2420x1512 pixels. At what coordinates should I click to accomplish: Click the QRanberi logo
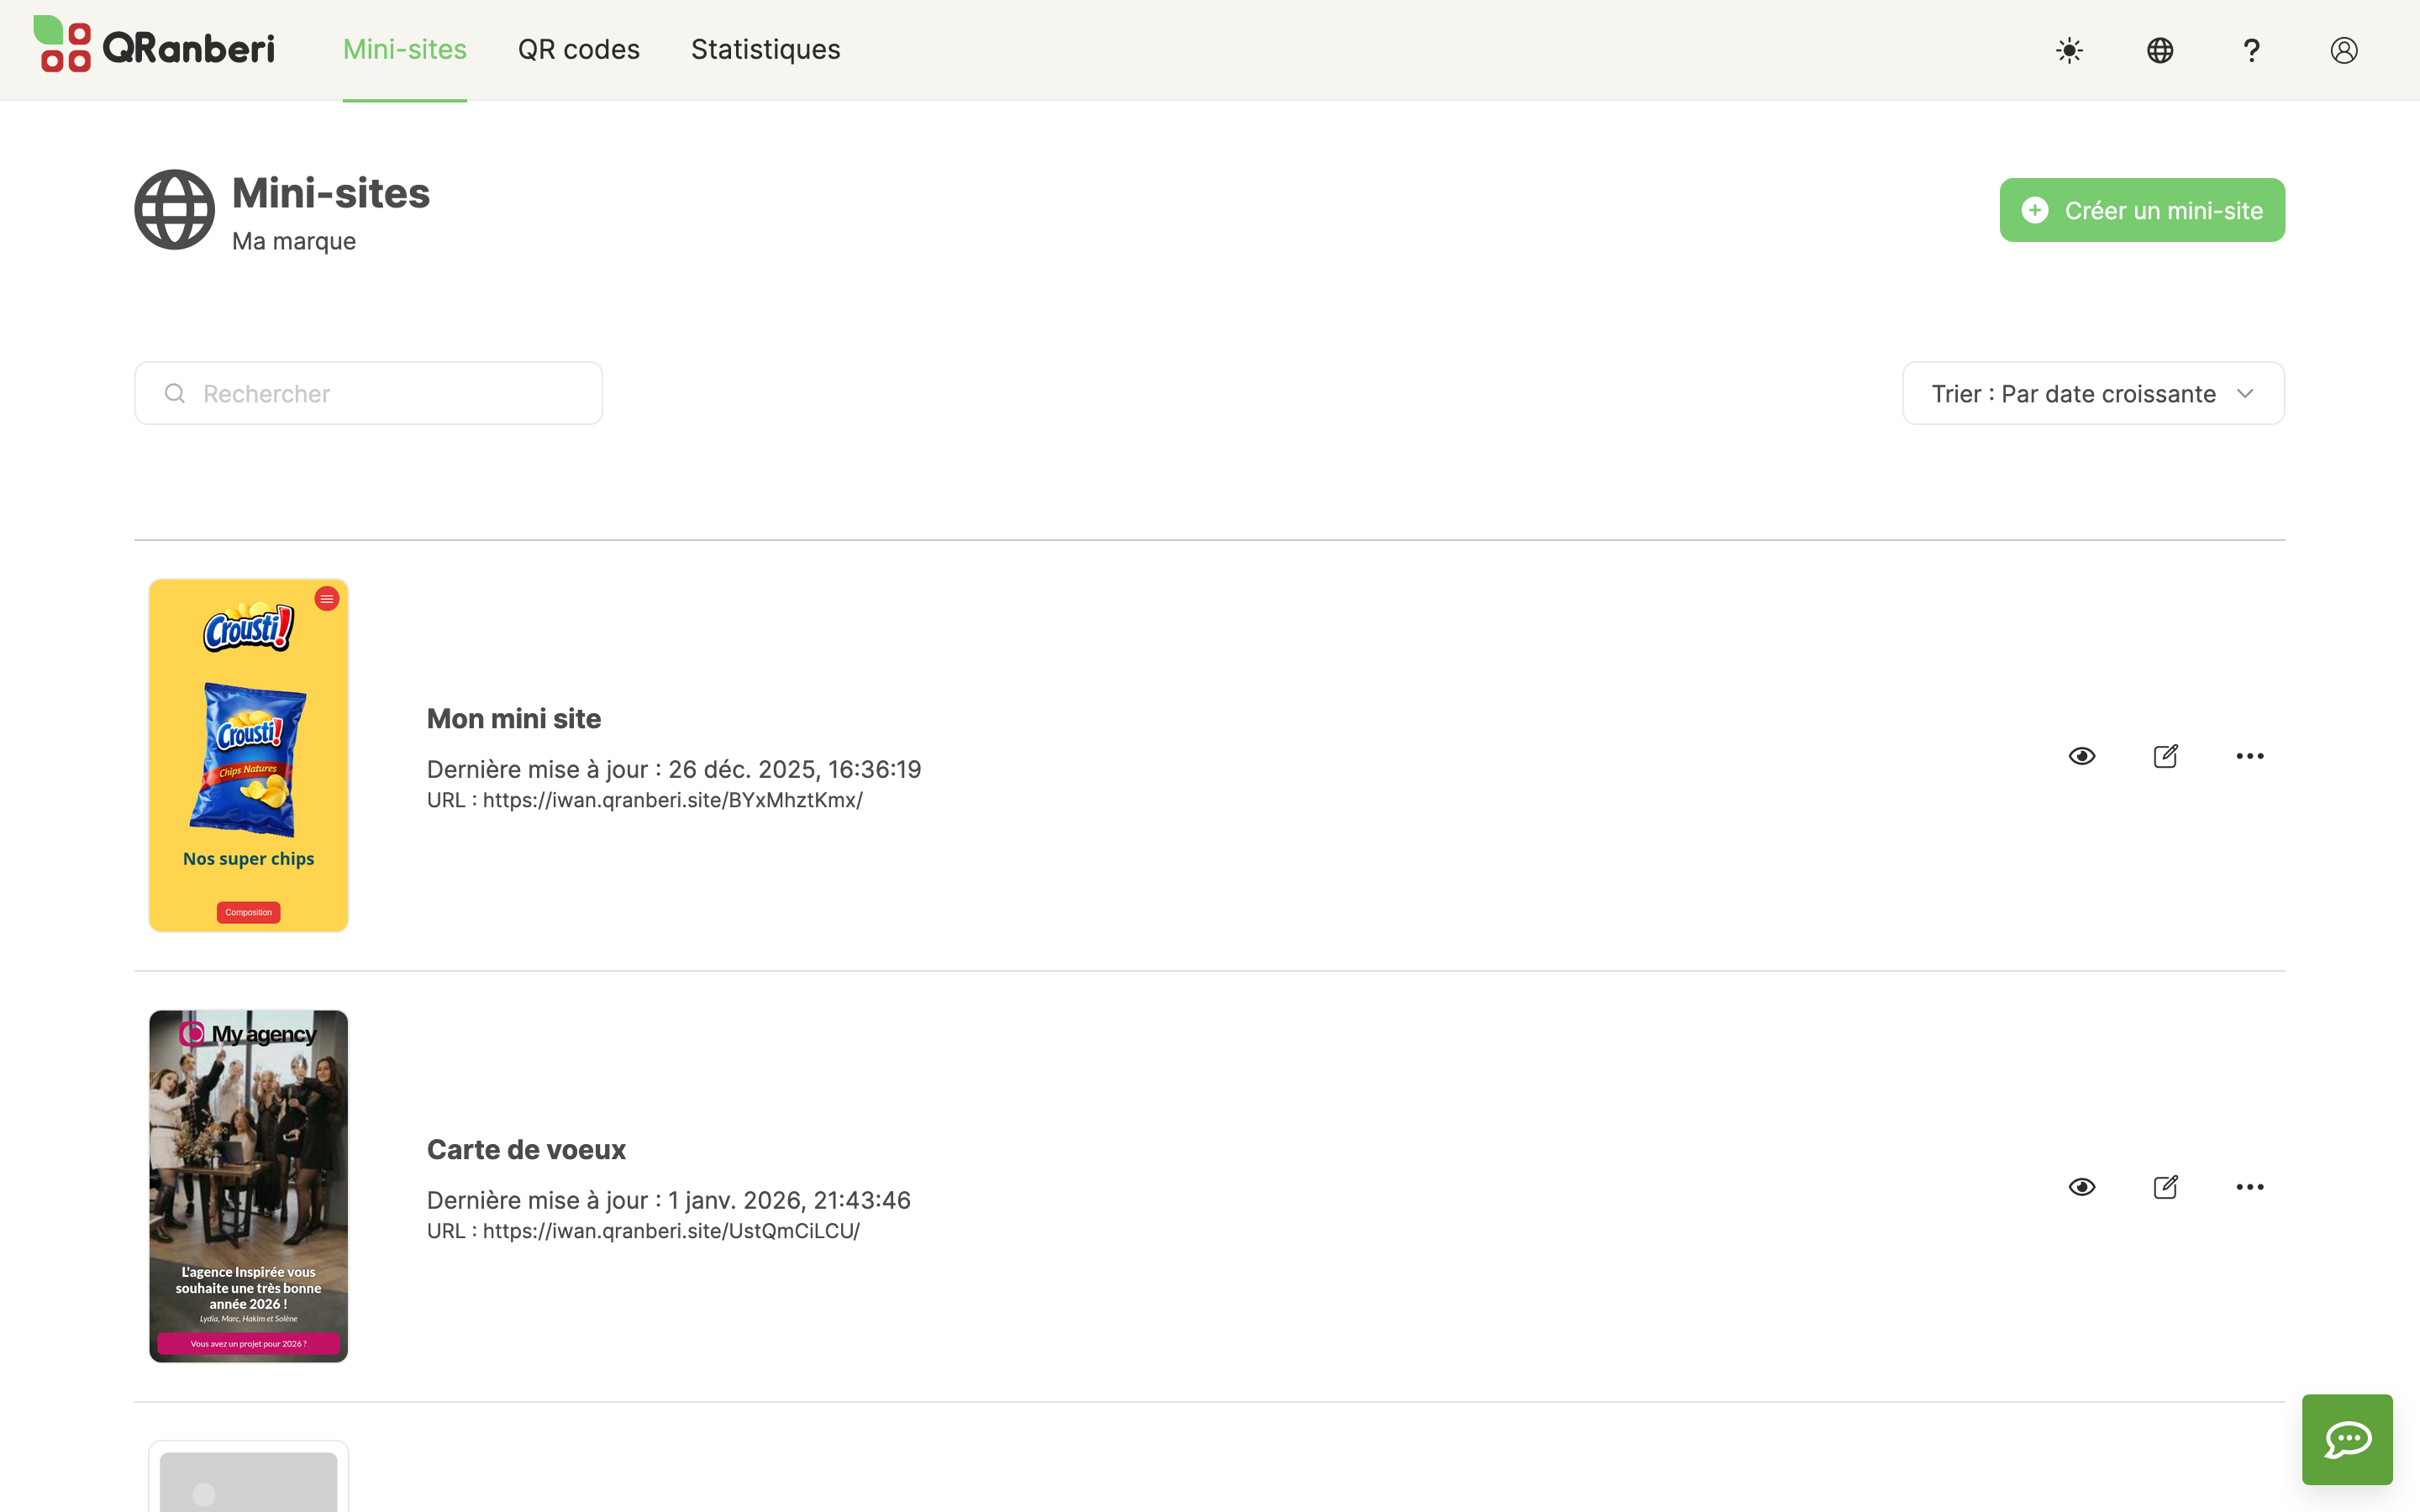point(155,46)
